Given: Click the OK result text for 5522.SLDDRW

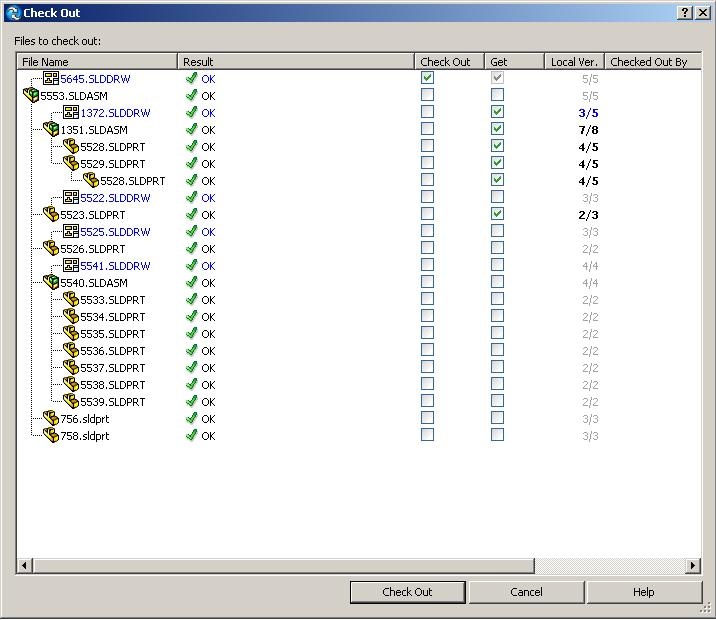Looking at the screenshot, I should [208, 198].
